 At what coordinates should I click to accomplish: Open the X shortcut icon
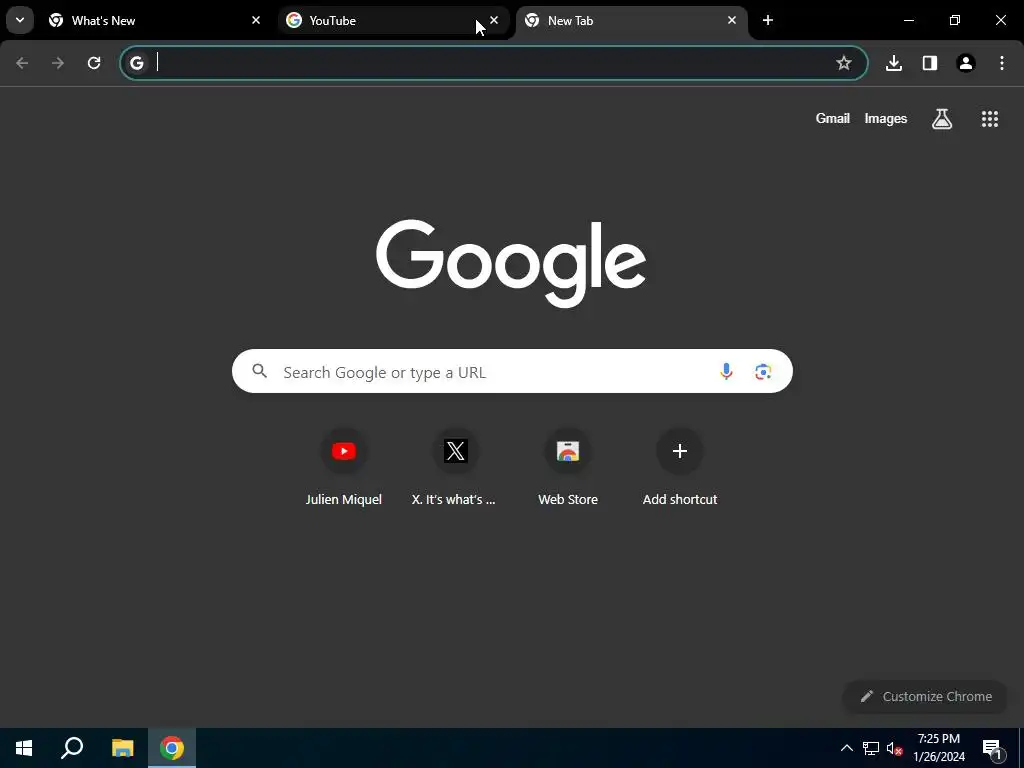(x=455, y=451)
